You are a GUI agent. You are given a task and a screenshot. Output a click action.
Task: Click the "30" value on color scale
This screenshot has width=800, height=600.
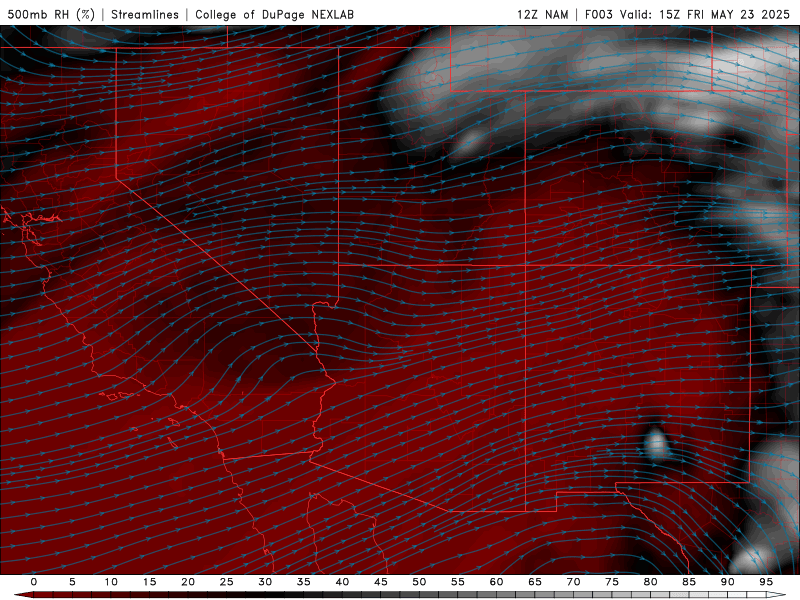[x=265, y=582]
